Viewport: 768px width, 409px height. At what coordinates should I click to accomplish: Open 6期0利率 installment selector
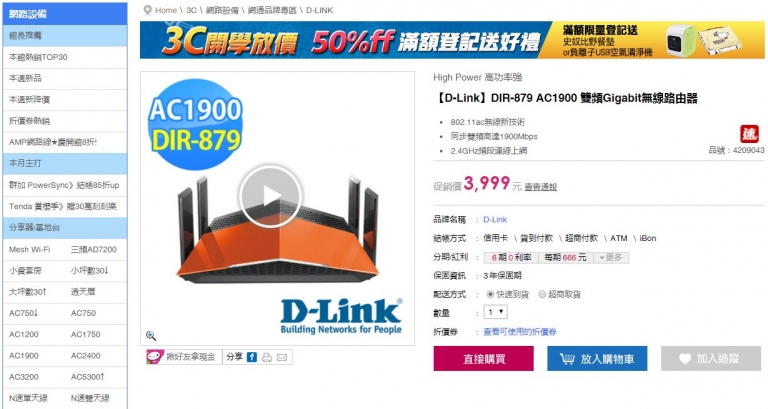click(x=511, y=258)
